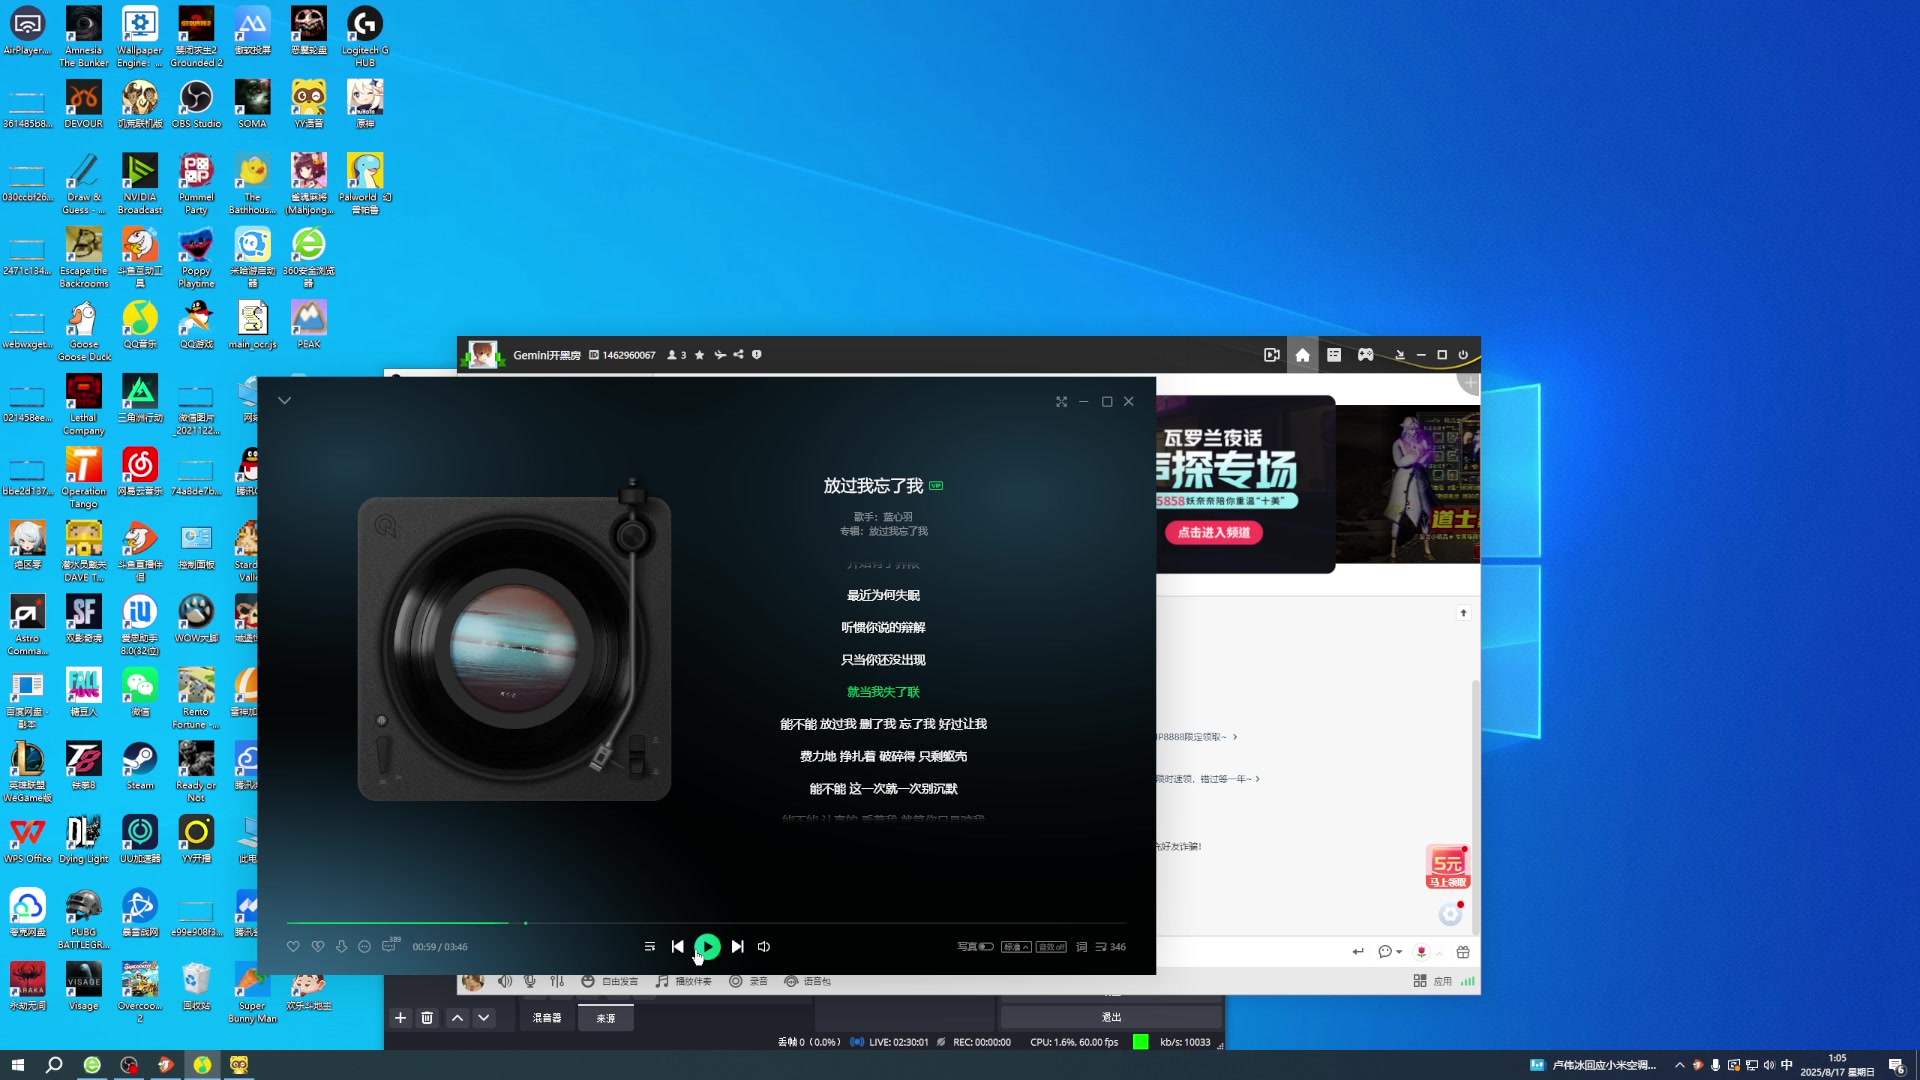The image size is (1920, 1080).
Task: Collapse the player with the down chevron
Action: 285,400
